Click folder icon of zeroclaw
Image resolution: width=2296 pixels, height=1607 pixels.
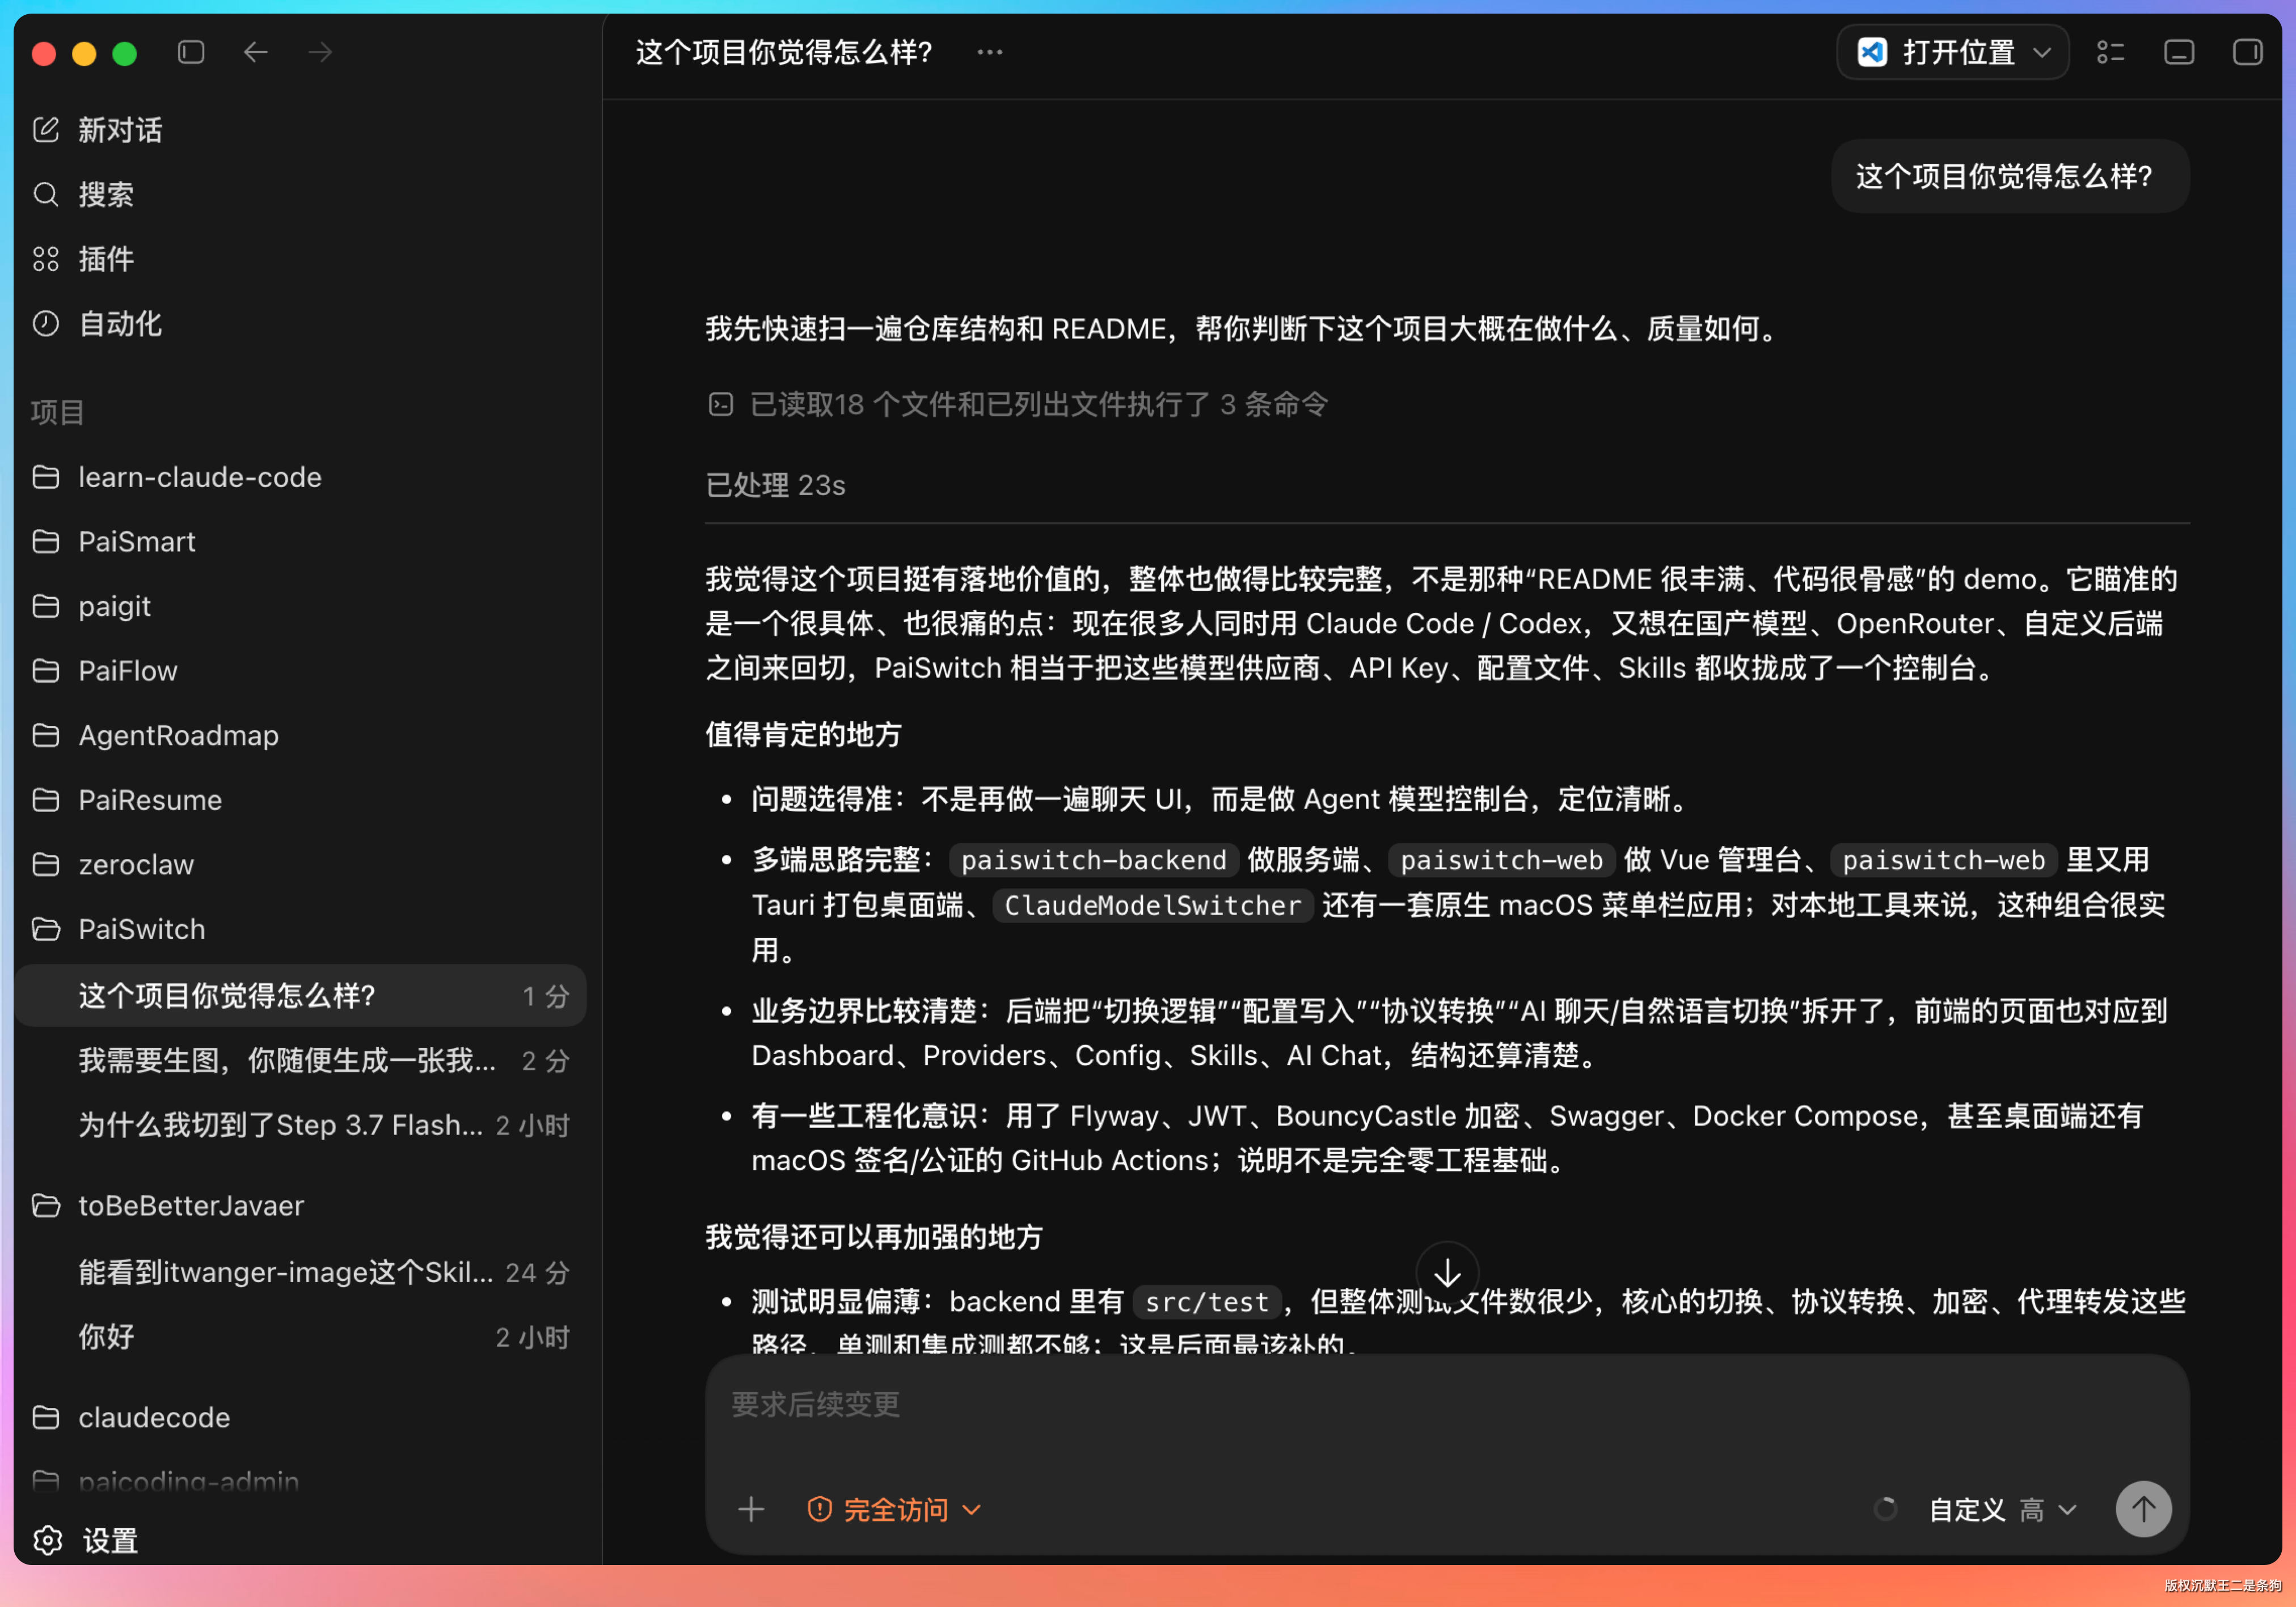(46, 864)
